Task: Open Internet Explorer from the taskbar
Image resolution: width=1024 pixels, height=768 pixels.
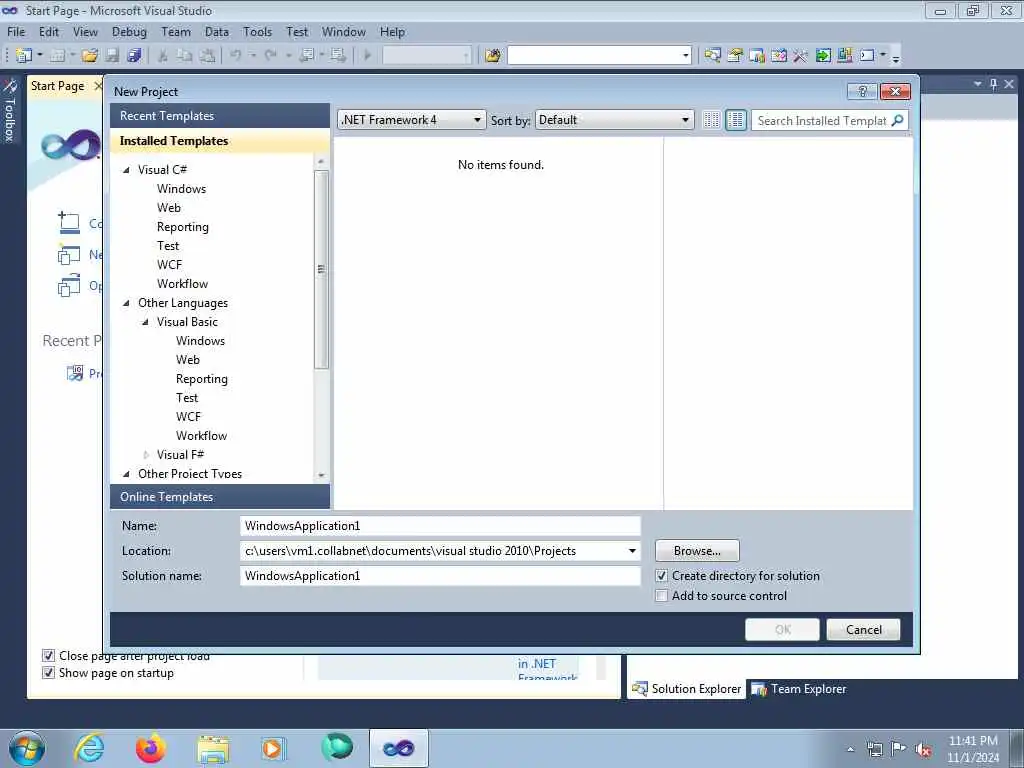Action: click(x=89, y=748)
